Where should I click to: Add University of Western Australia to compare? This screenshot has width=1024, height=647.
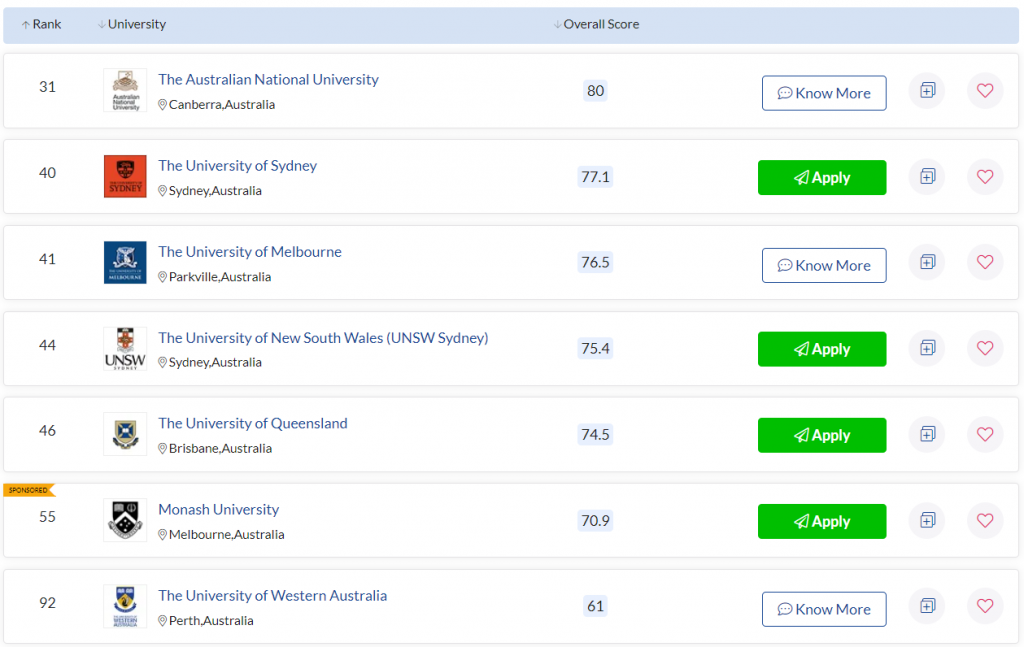[927, 607]
